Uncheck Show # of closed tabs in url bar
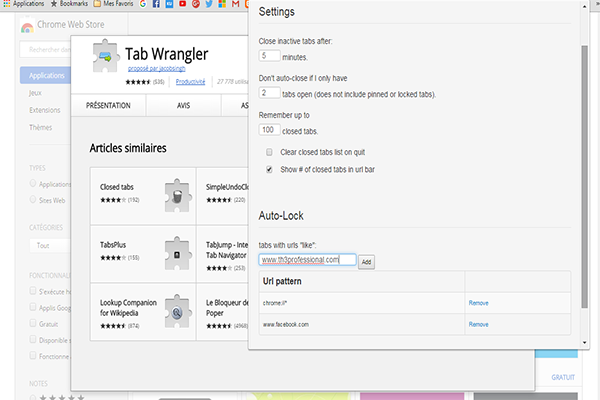This screenshot has width=600, height=400. (x=269, y=170)
